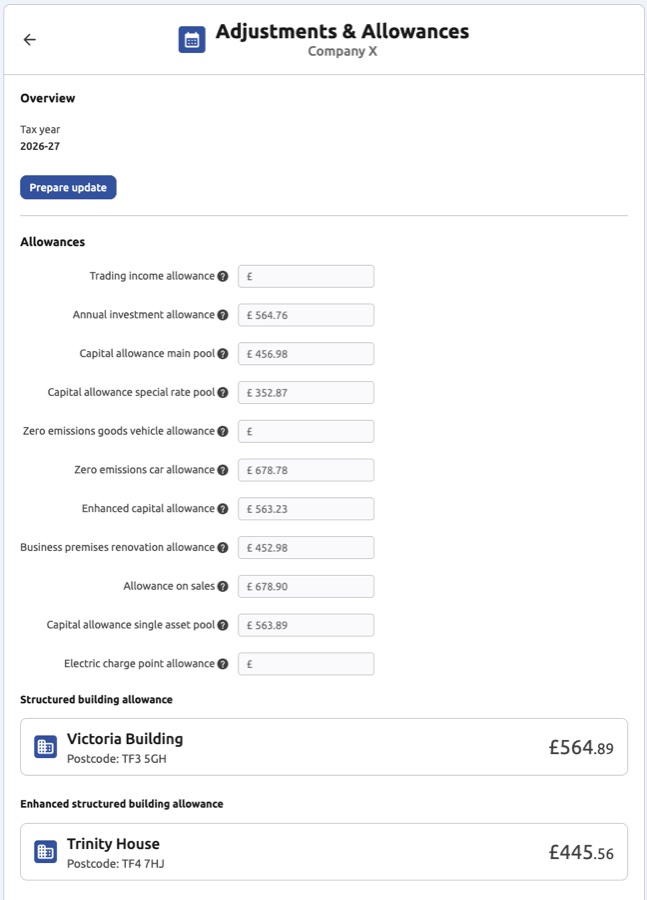
Task: Open help for Zero emissions car allowance
Action: (x=222, y=469)
